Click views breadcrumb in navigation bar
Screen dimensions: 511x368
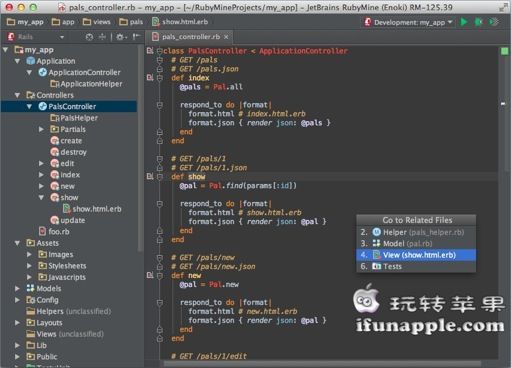tap(97, 22)
